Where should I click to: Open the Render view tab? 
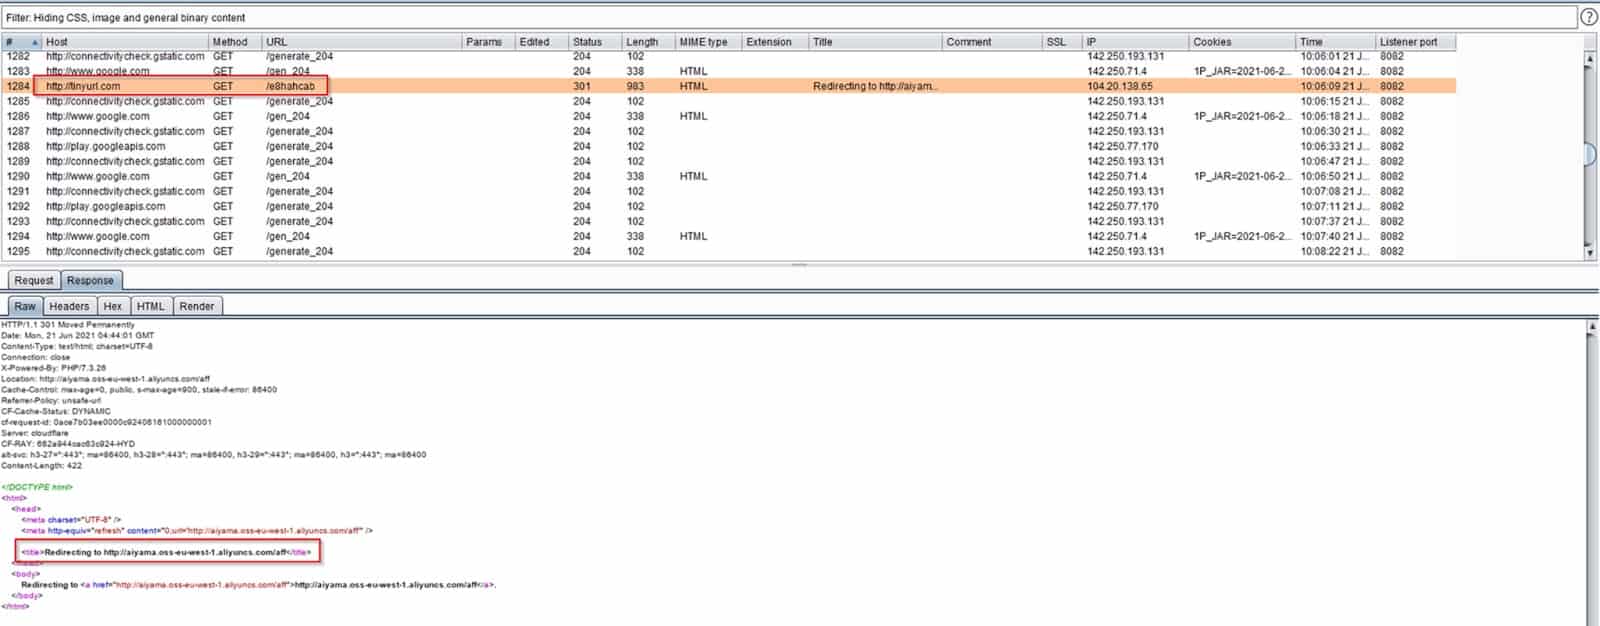pyautogui.click(x=197, y=307)
